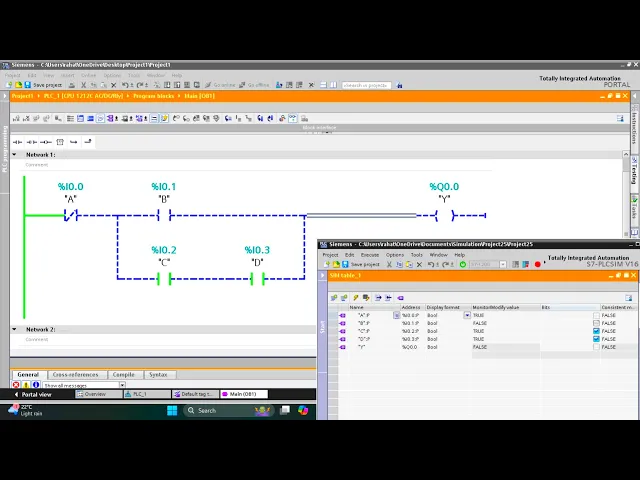The width and height of the screenshot is (640, 480).
Task: Toggle the Bits checkbox for row Y
Action: [596, 347]
